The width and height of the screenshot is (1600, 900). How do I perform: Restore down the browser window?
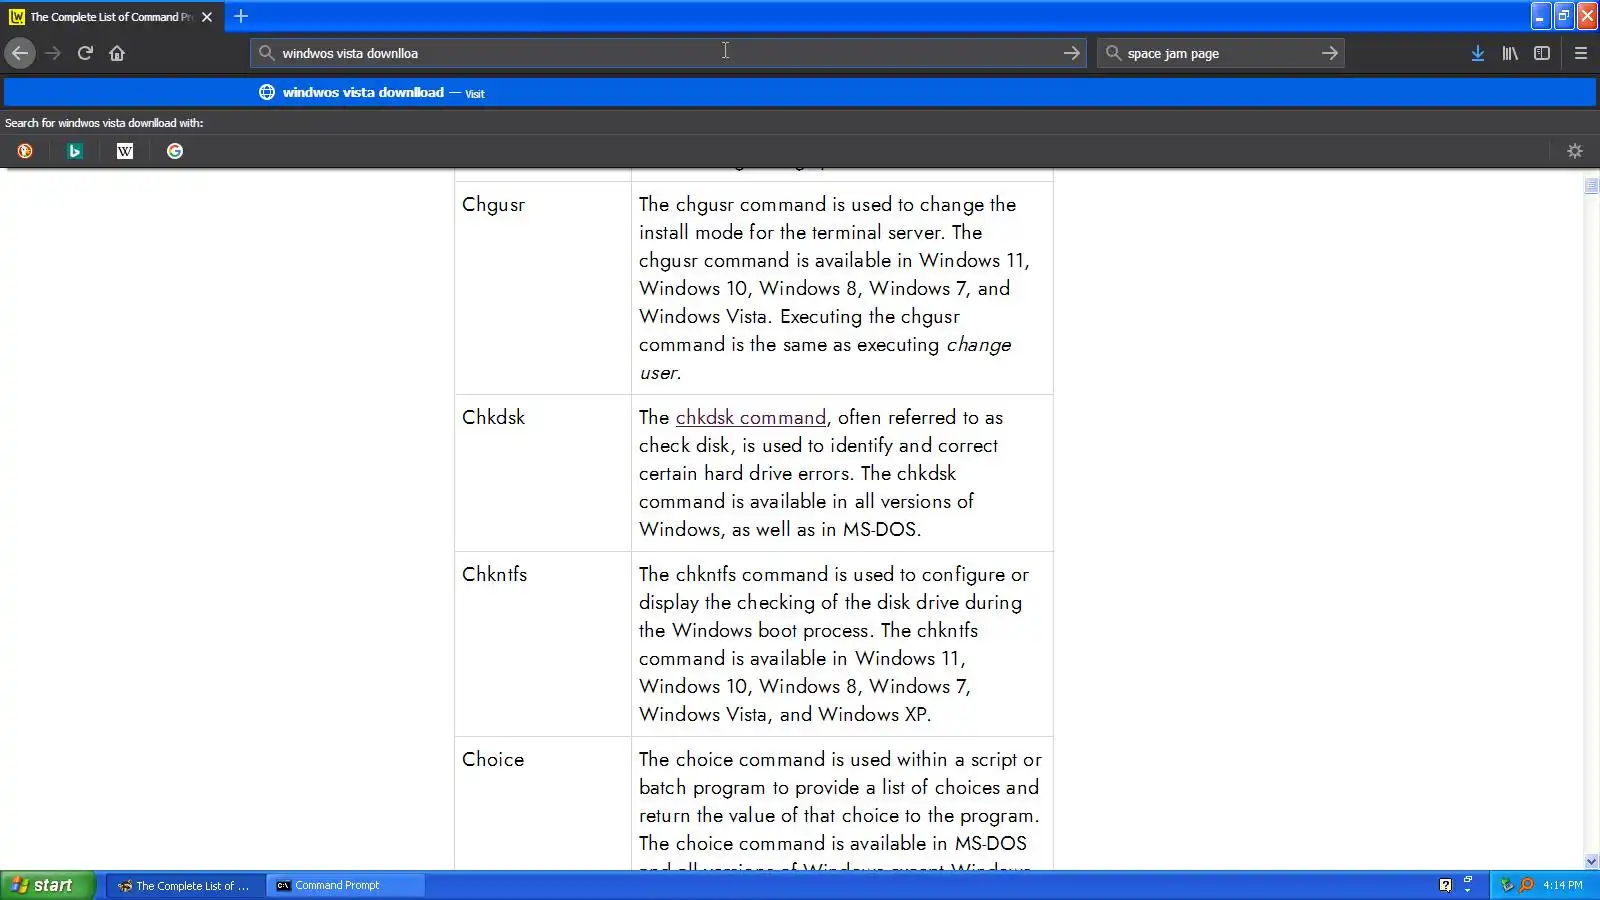tap(1564, 16)
